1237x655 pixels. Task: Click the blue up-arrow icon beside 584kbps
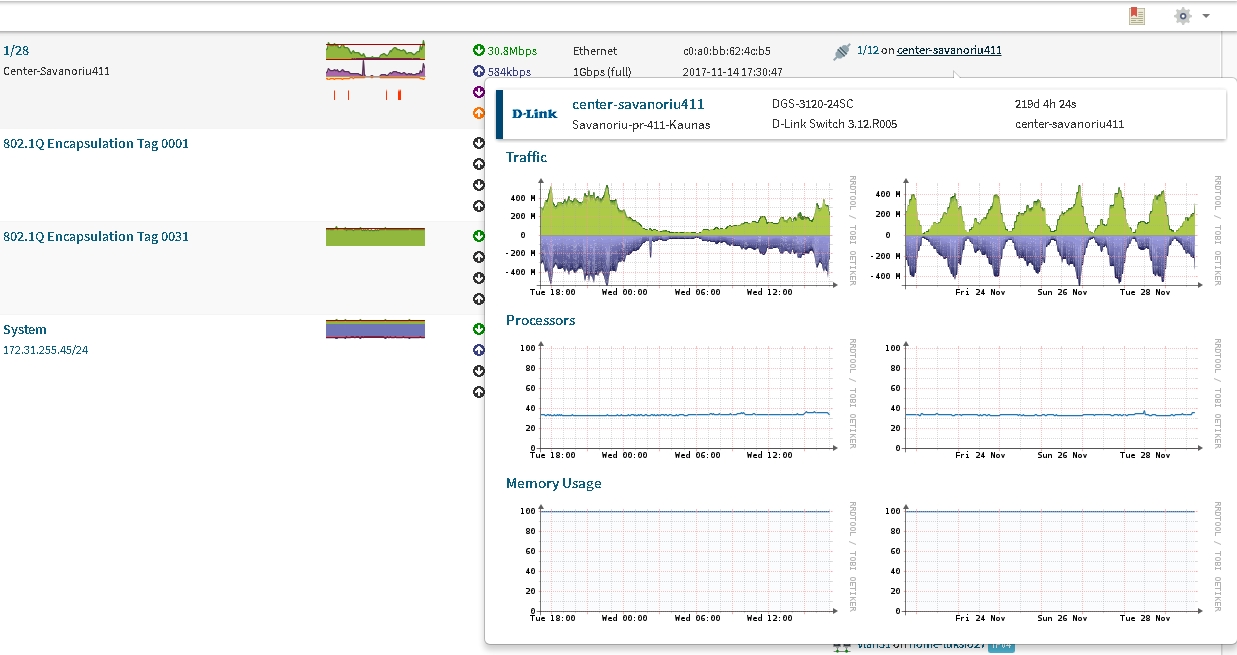click(x=479, y=71)
